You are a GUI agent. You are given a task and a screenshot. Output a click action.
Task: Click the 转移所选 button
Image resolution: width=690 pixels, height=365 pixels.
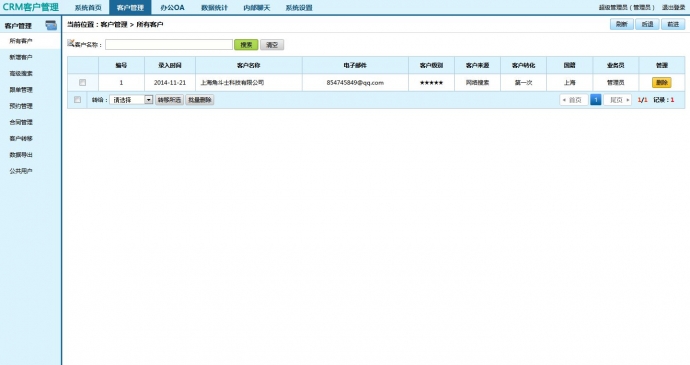pyautogui.click(x=169, y=100)
